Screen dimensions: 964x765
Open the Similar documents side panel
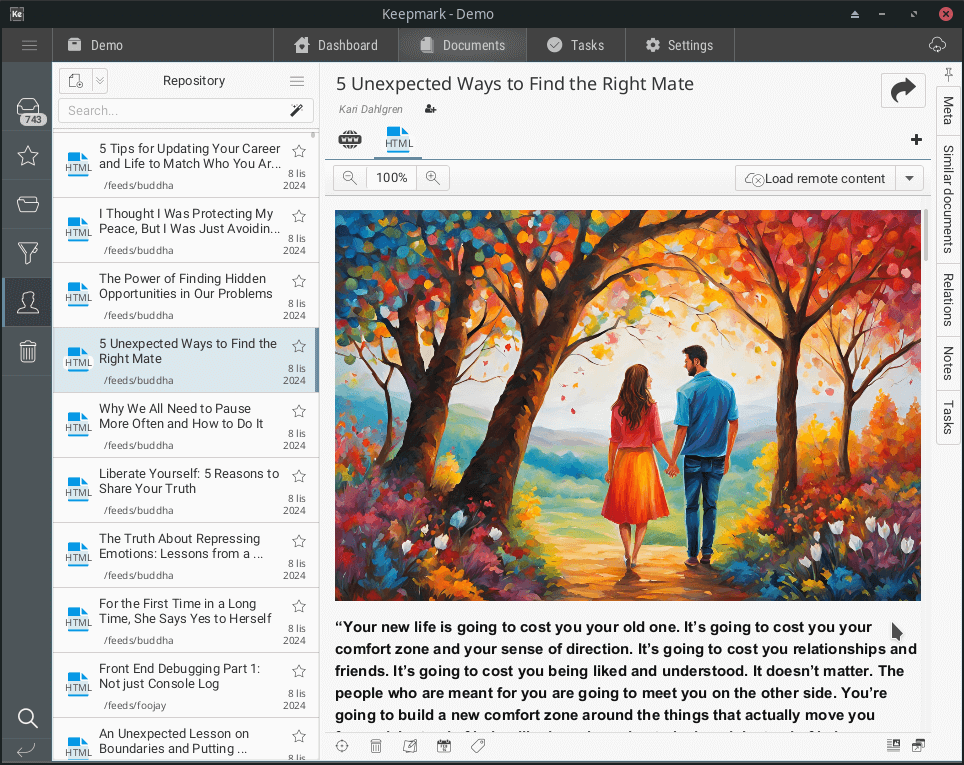(x=947, y=199)
